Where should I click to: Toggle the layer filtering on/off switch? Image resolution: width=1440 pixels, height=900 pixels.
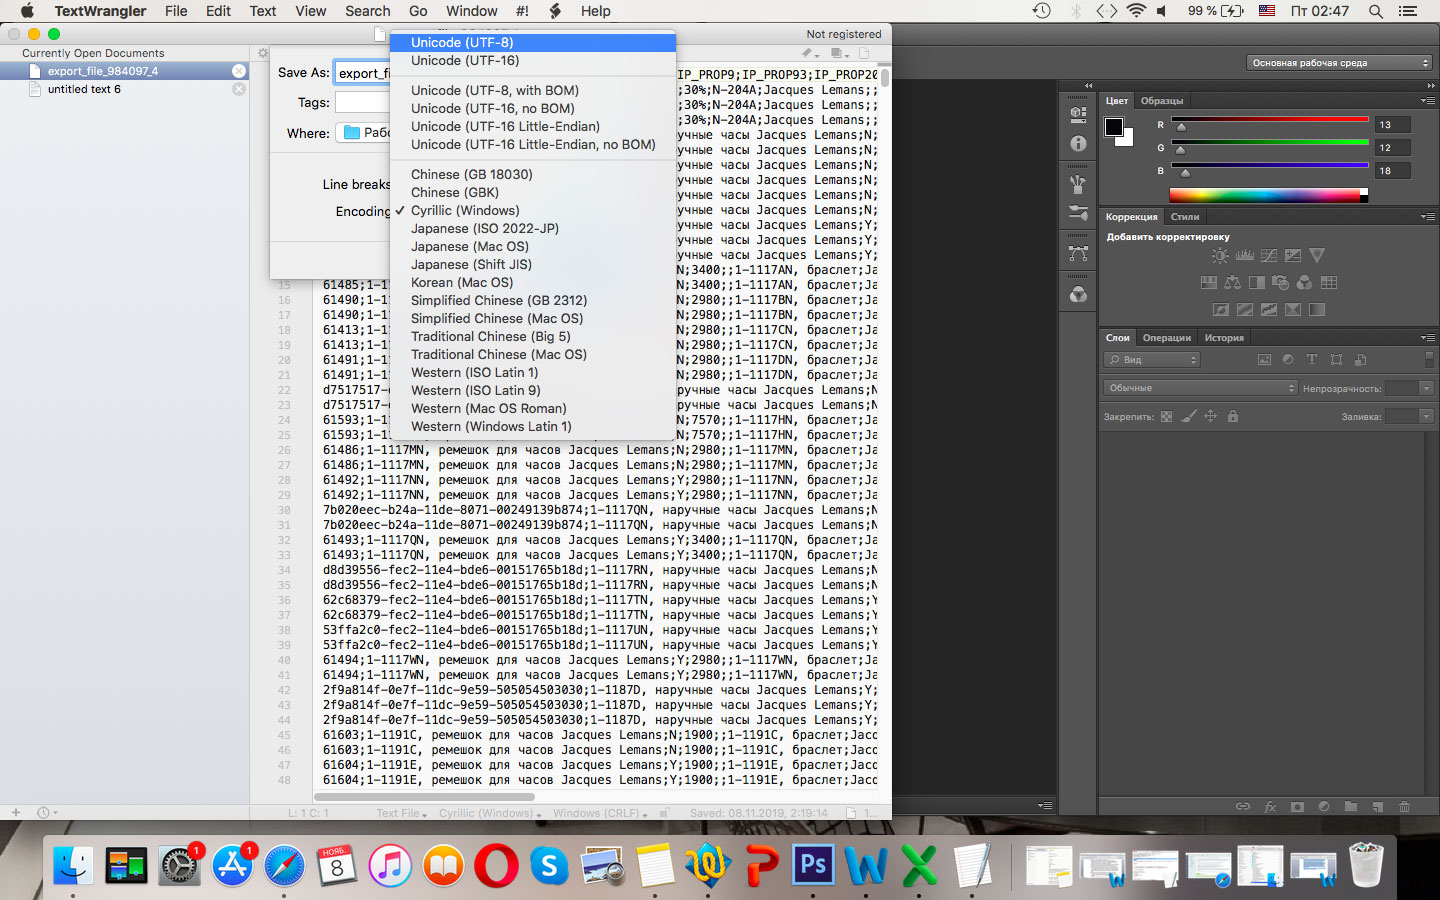click(x=1430, y=359)
